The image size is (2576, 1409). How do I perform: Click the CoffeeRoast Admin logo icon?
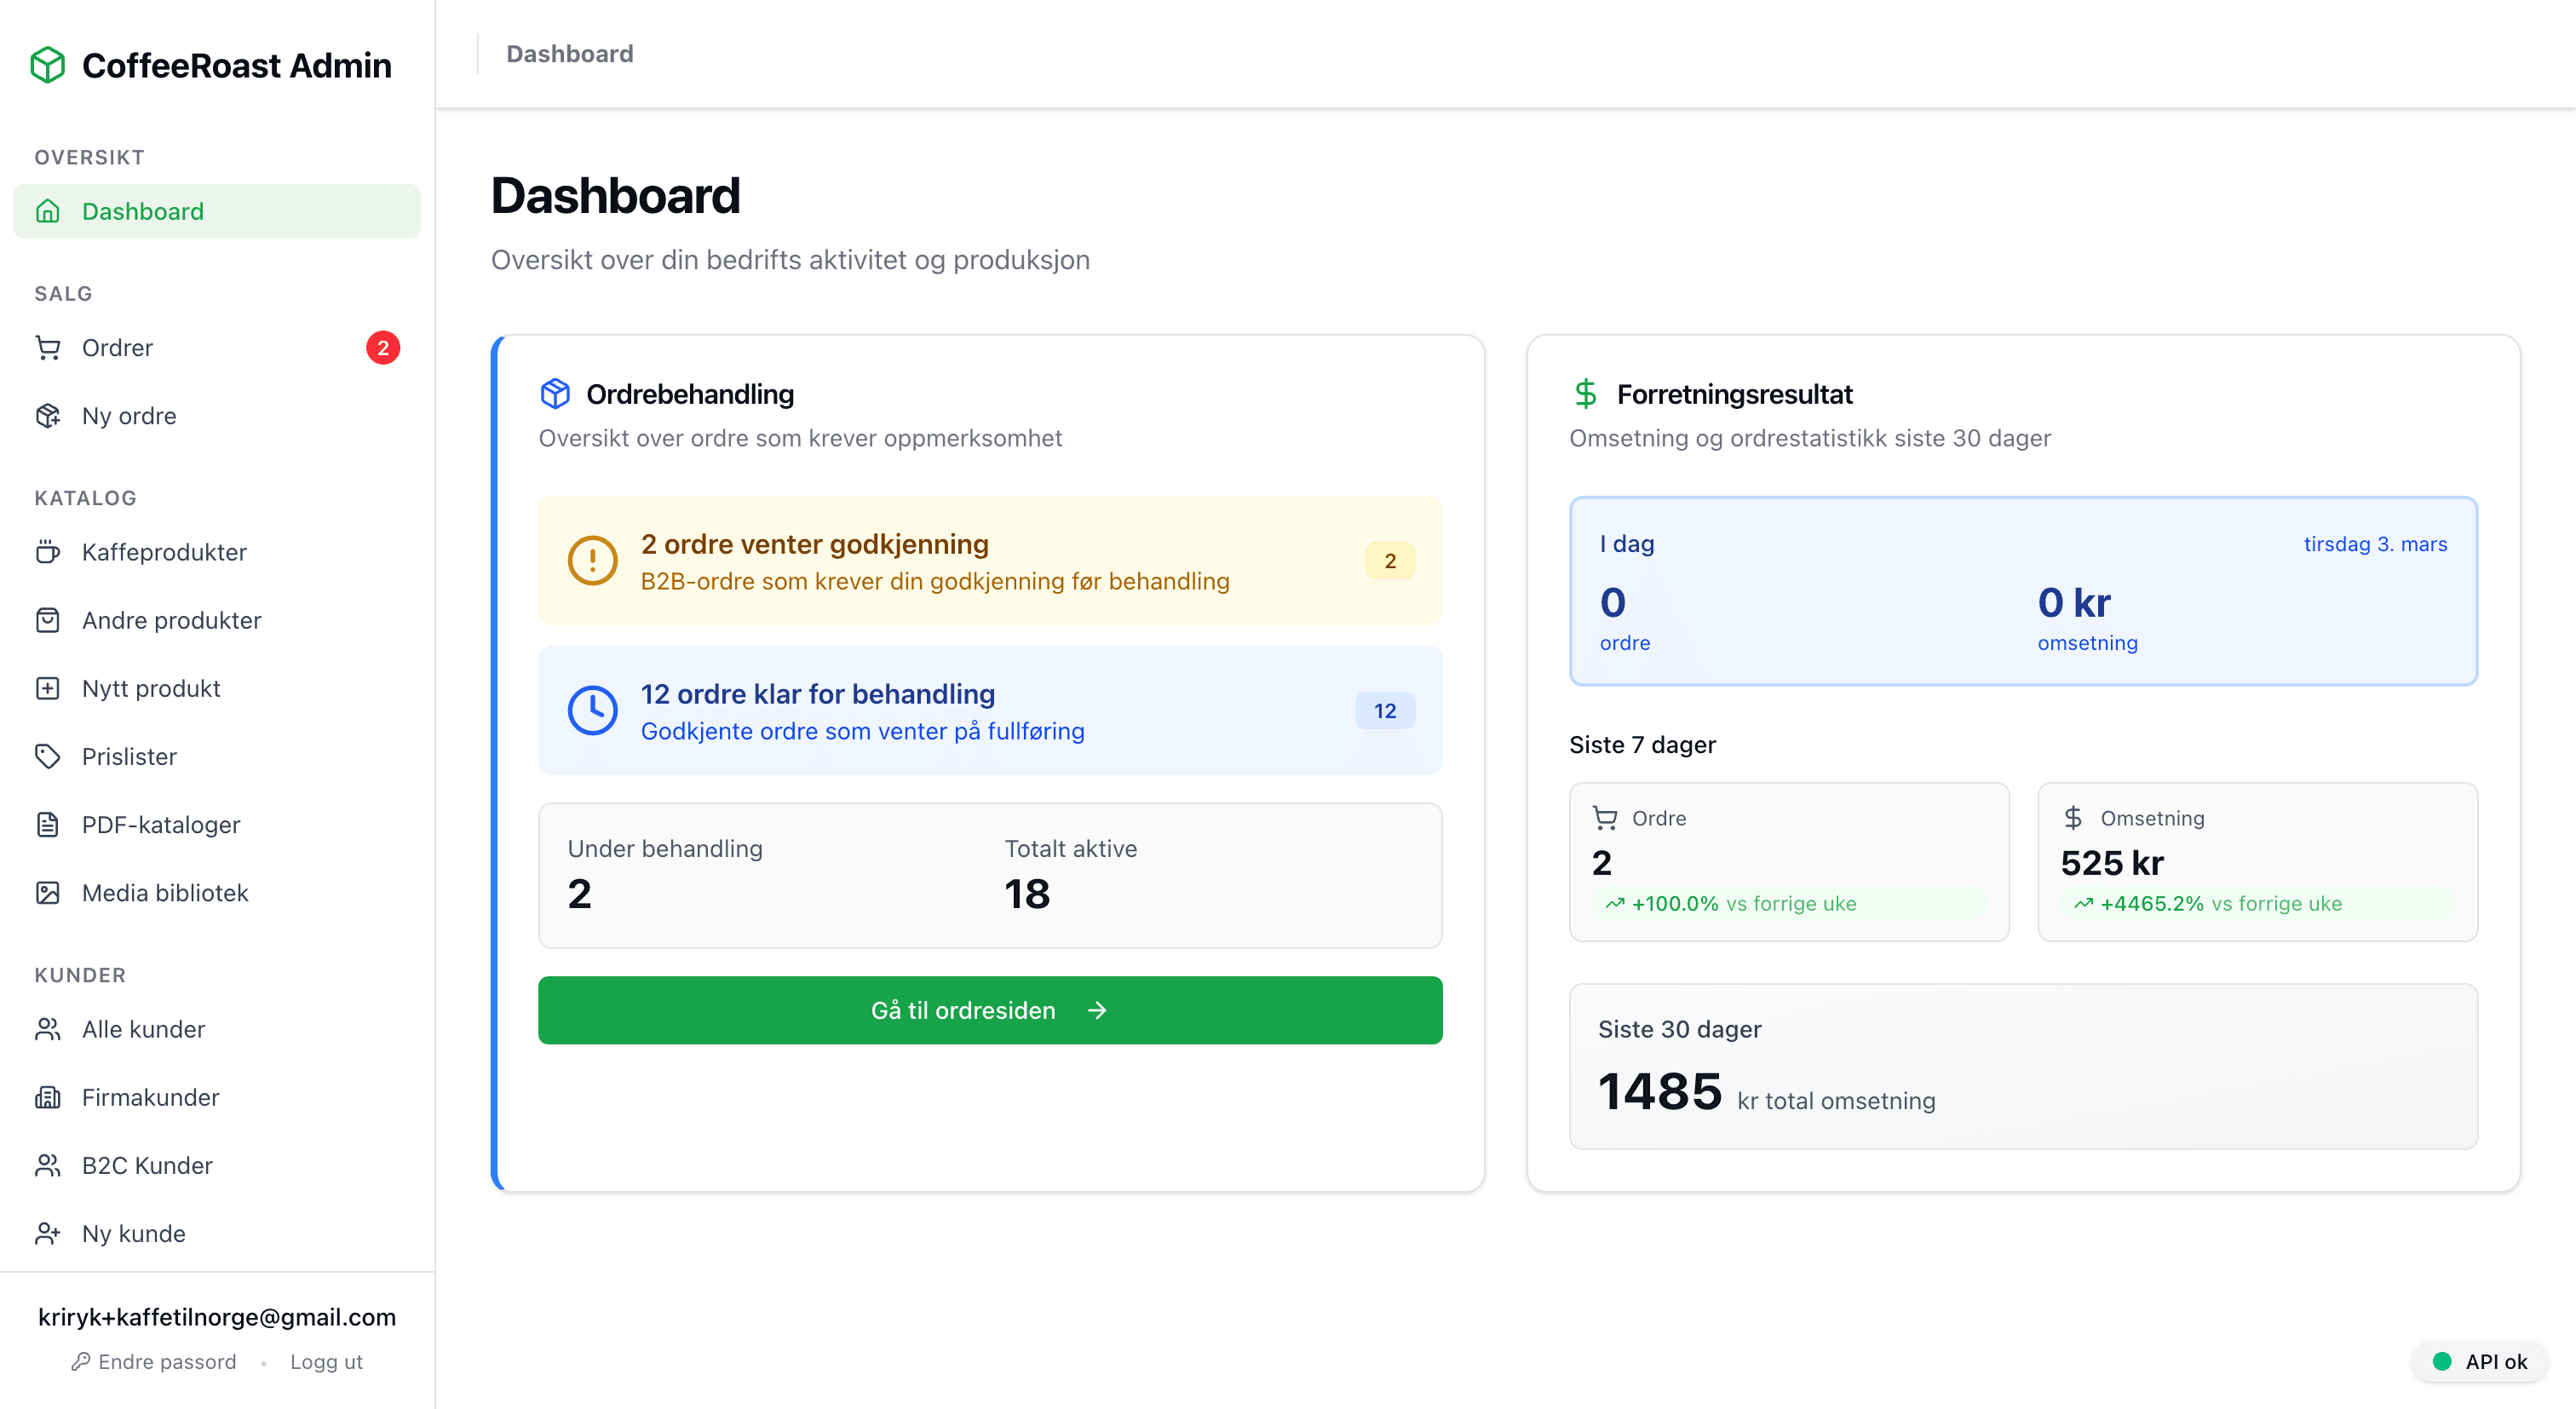tap(46, 64)
